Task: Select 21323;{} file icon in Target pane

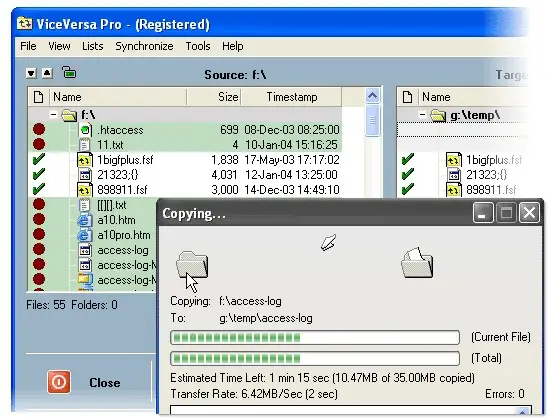Action: click(454, 175)
